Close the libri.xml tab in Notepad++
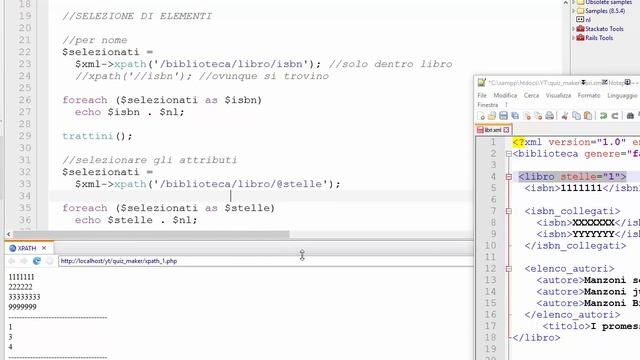 click(x=506, y=130)
